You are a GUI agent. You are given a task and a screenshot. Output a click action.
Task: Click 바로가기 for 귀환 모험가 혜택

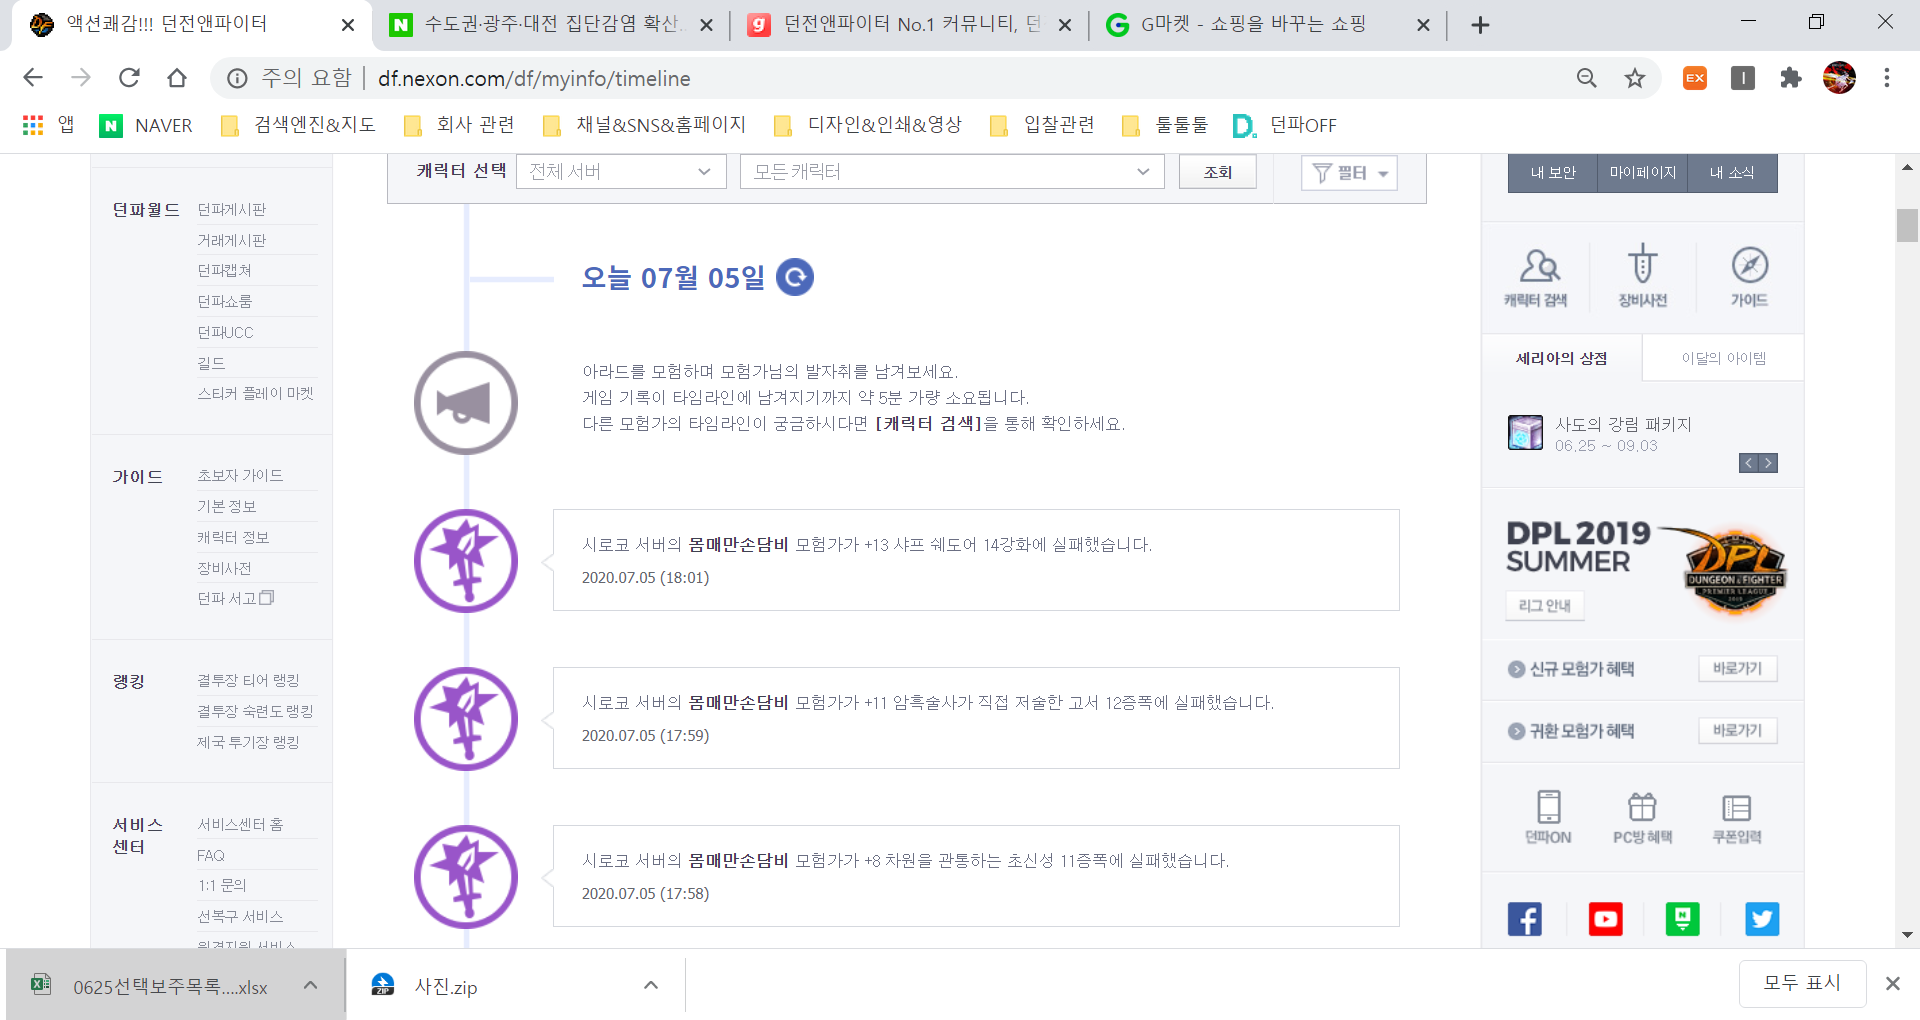(1737, 730)
